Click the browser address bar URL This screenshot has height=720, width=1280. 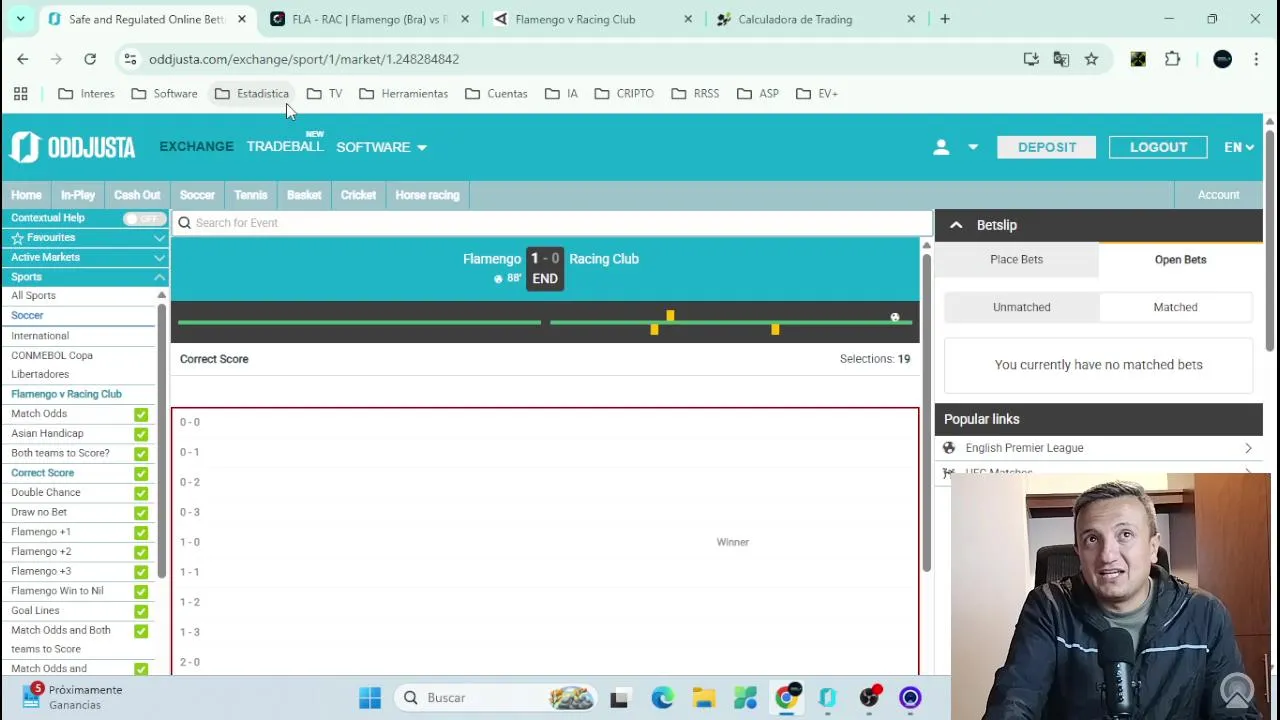point(304,59)
